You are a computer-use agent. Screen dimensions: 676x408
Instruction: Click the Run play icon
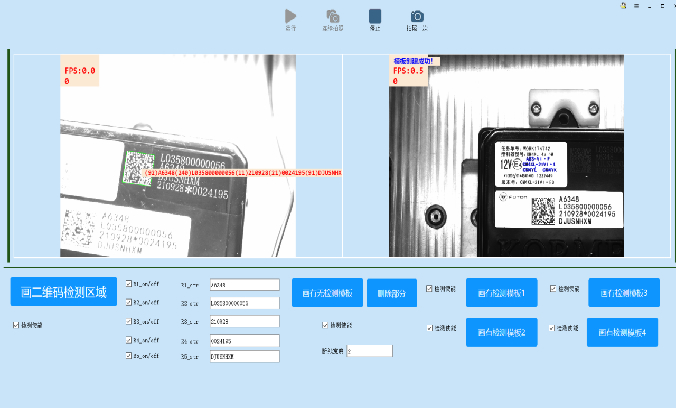[291, 16]
